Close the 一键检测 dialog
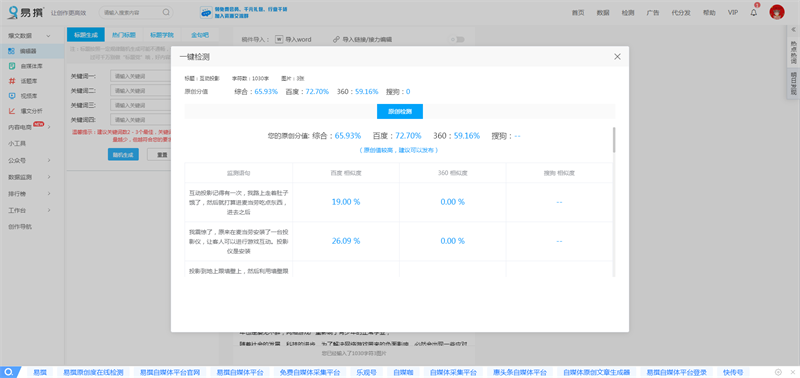800x378 pixels. [617, 57]
